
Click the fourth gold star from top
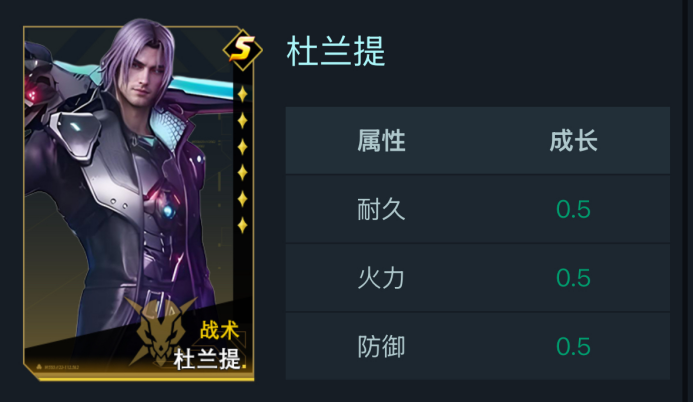(242, 173)
